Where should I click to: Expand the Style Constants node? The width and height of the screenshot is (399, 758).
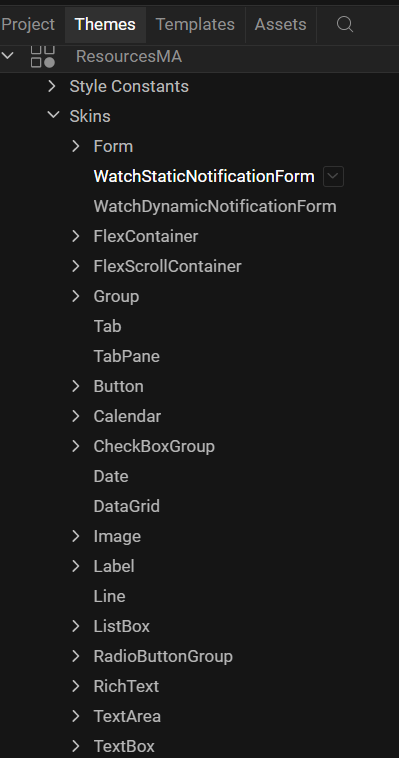[52, 86]
